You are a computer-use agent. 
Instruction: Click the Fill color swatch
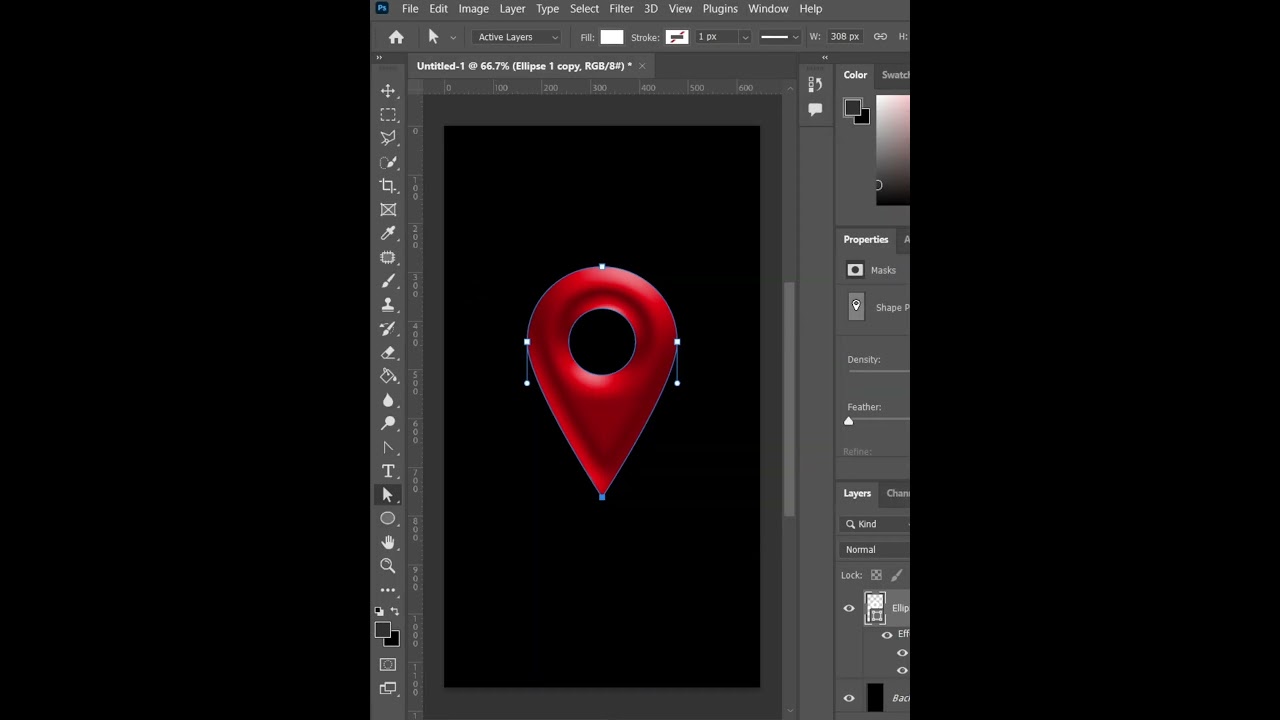[x=612, y=37]
